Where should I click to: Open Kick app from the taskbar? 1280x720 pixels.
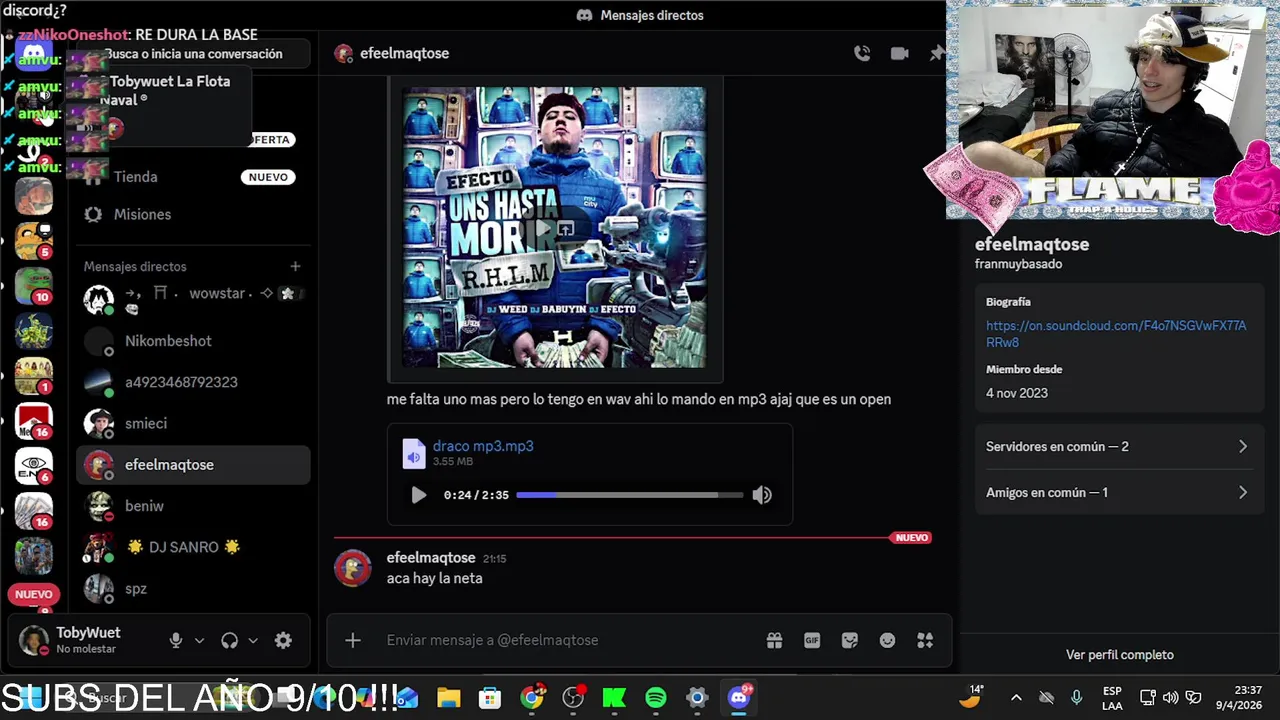click(x=614, y=698)
